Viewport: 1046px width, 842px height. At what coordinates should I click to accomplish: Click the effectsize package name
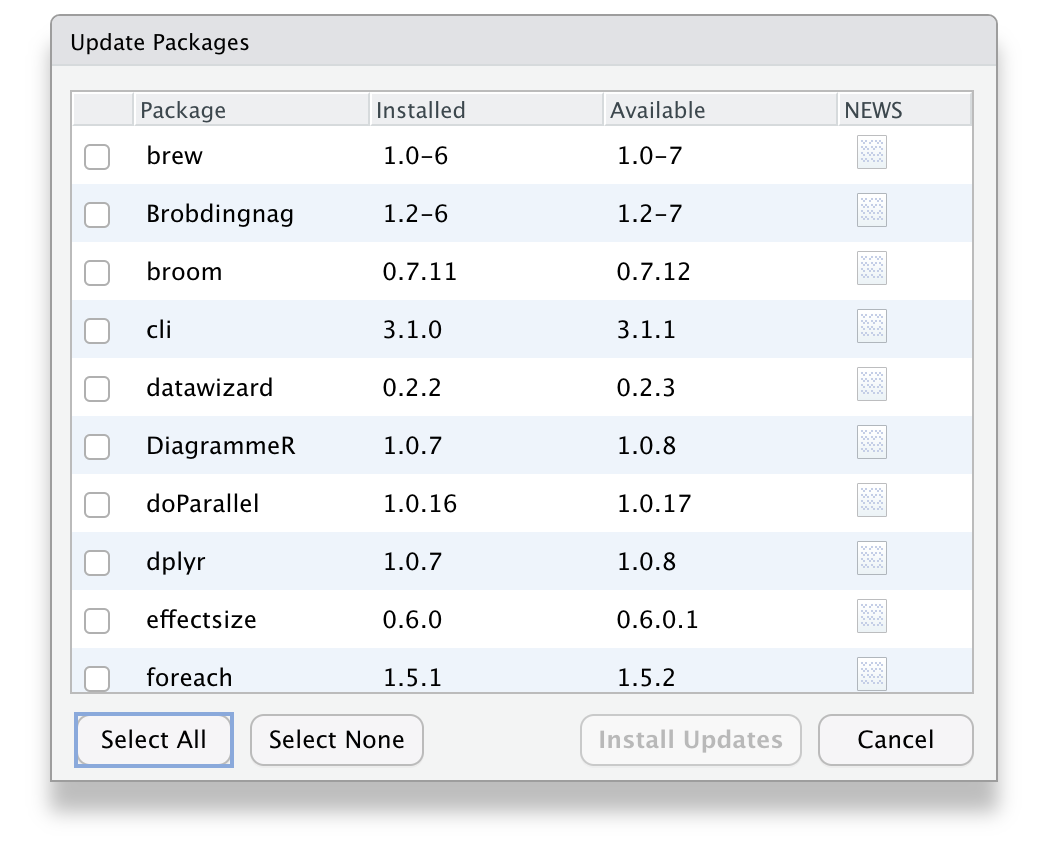click(201, 620)
